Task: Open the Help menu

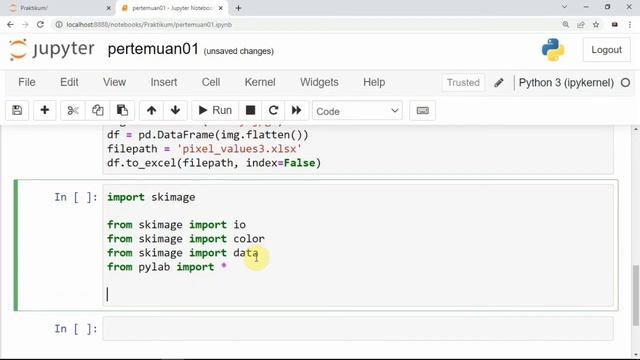Action: click(x=374, y=82)
